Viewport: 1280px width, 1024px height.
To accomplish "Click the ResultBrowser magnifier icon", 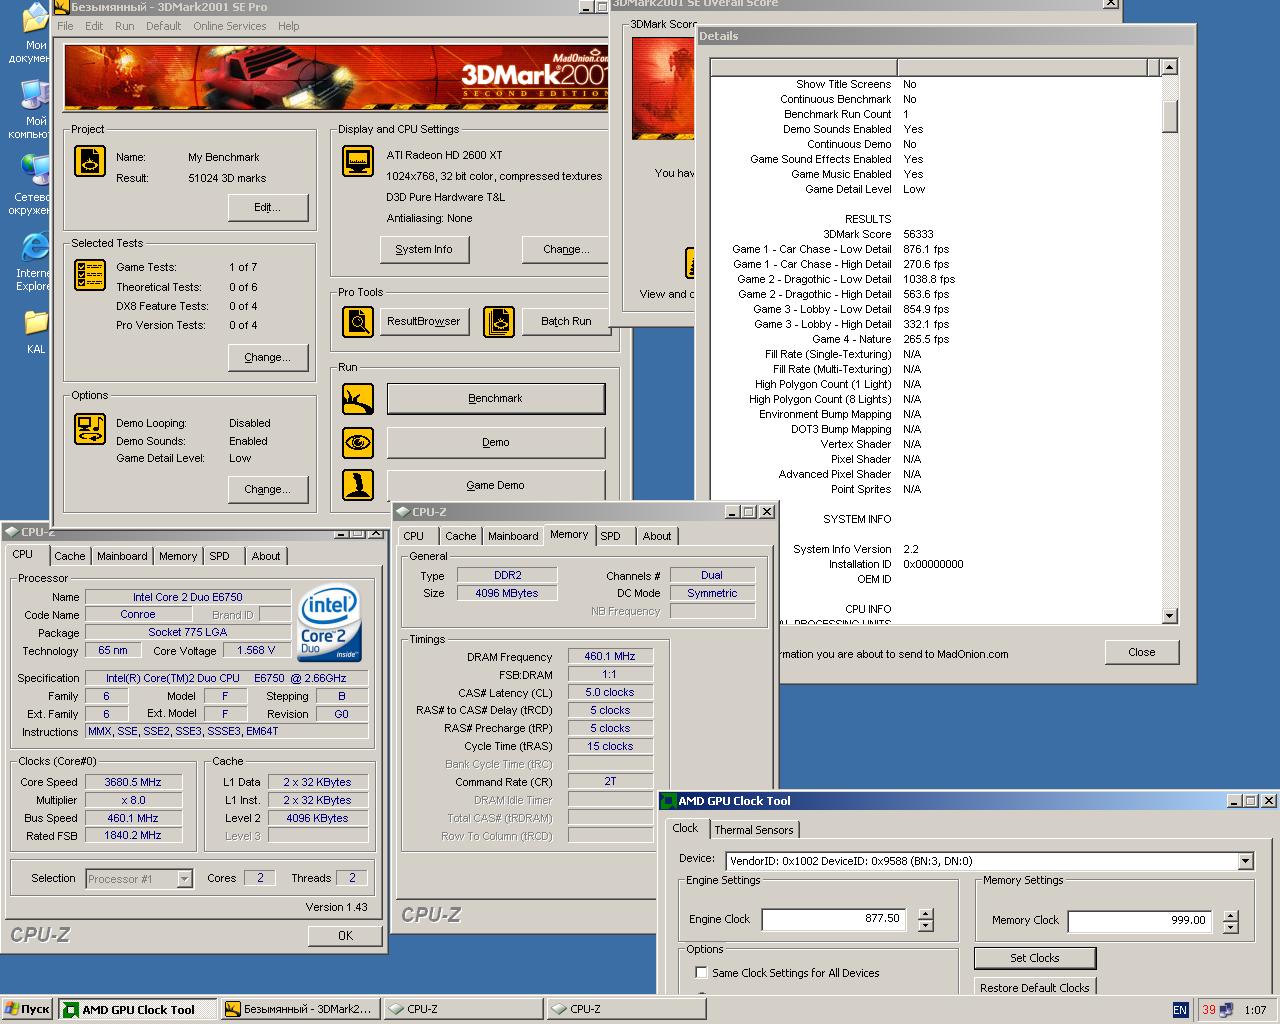I will pyautogui.click(x=358, y=321).
